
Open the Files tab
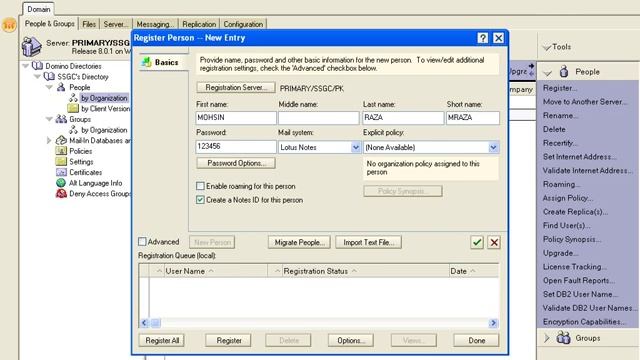(89, 24)
